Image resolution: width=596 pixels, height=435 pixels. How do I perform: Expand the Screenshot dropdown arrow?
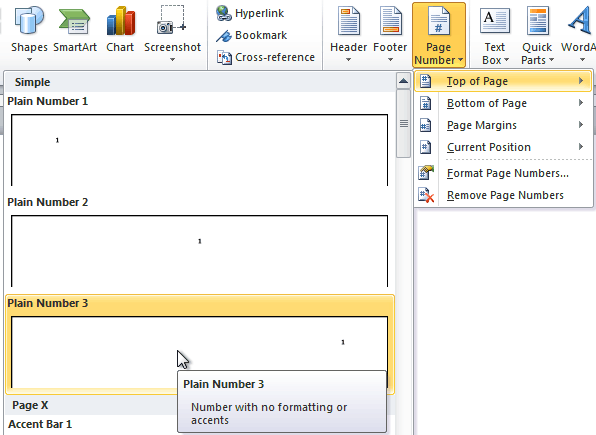pos(172,60)
